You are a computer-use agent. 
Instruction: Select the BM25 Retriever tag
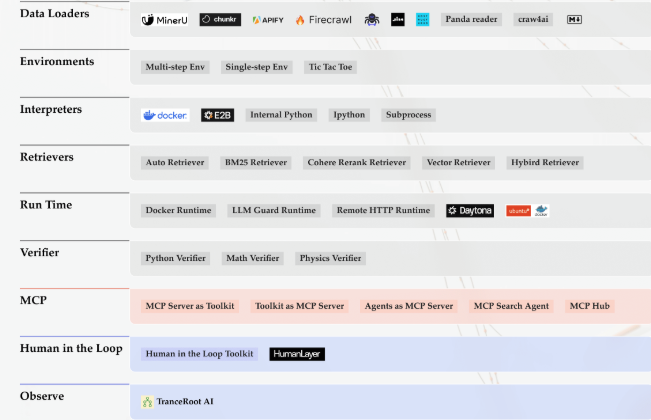[x=256, y=163]
